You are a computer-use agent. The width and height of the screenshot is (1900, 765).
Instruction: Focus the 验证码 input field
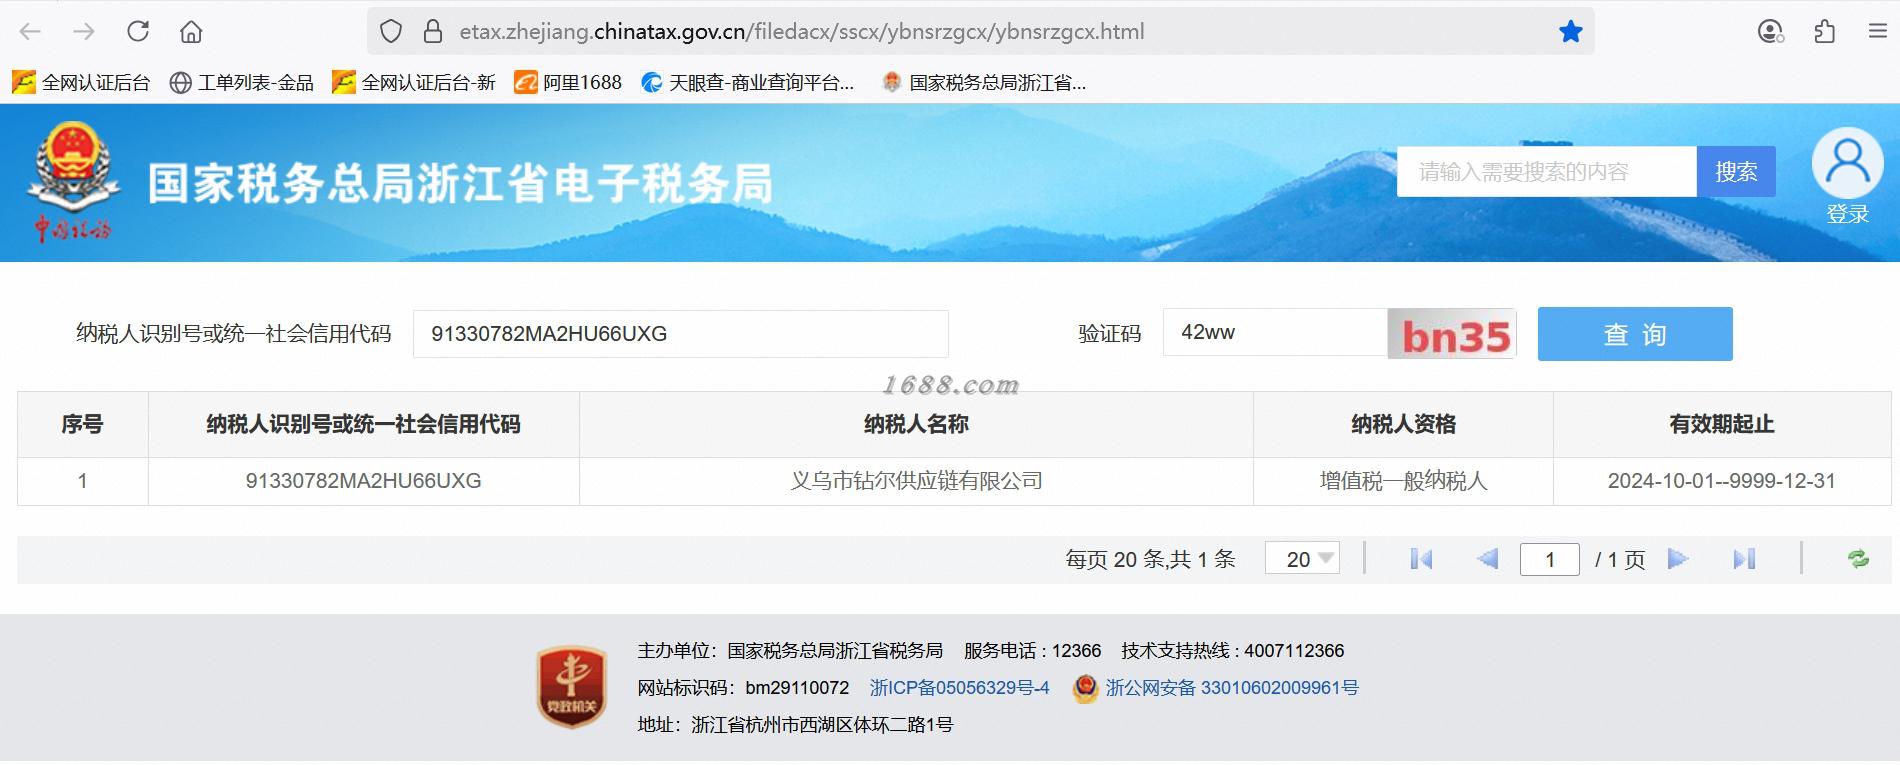(x=1275, y=333)
